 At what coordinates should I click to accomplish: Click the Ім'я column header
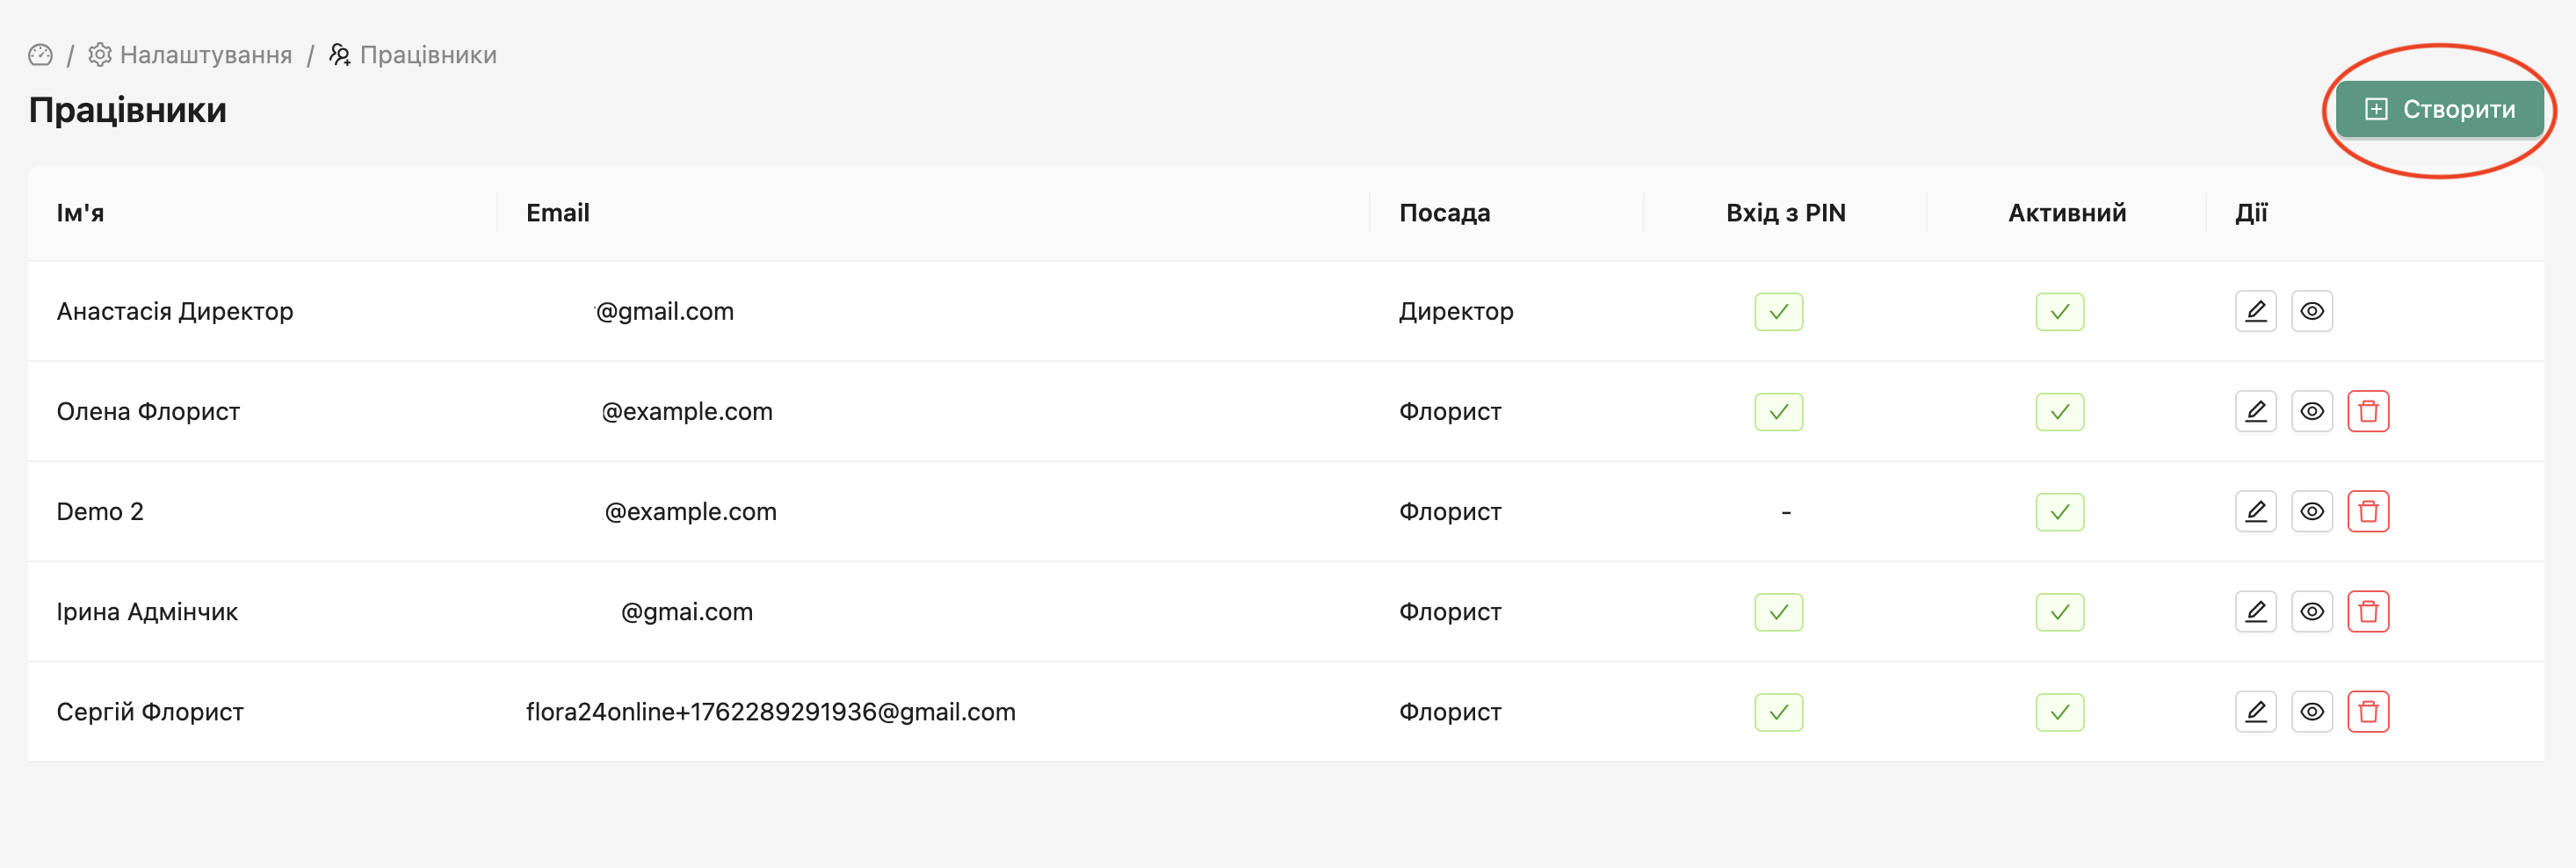coord(80,213)
